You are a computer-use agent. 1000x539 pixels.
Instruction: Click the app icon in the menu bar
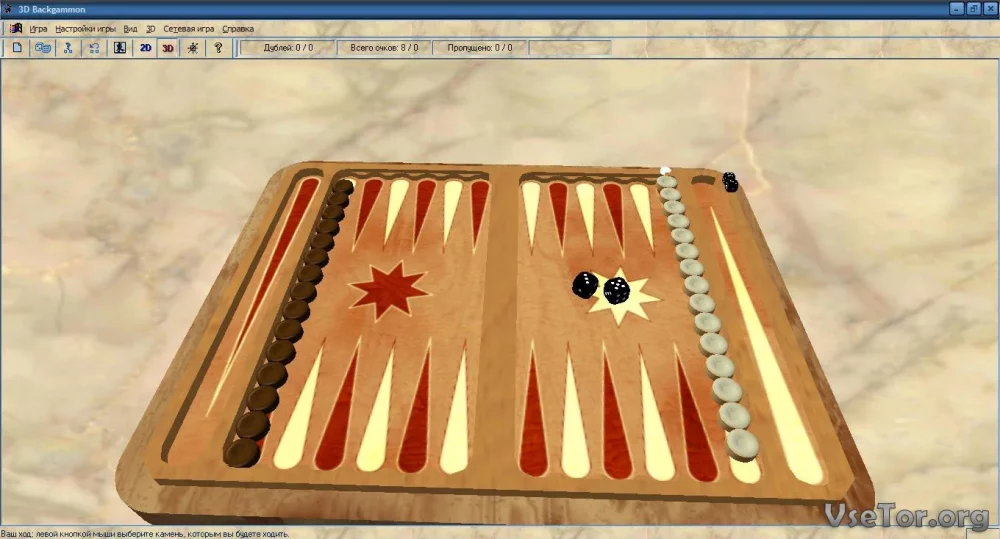[16, 28]
